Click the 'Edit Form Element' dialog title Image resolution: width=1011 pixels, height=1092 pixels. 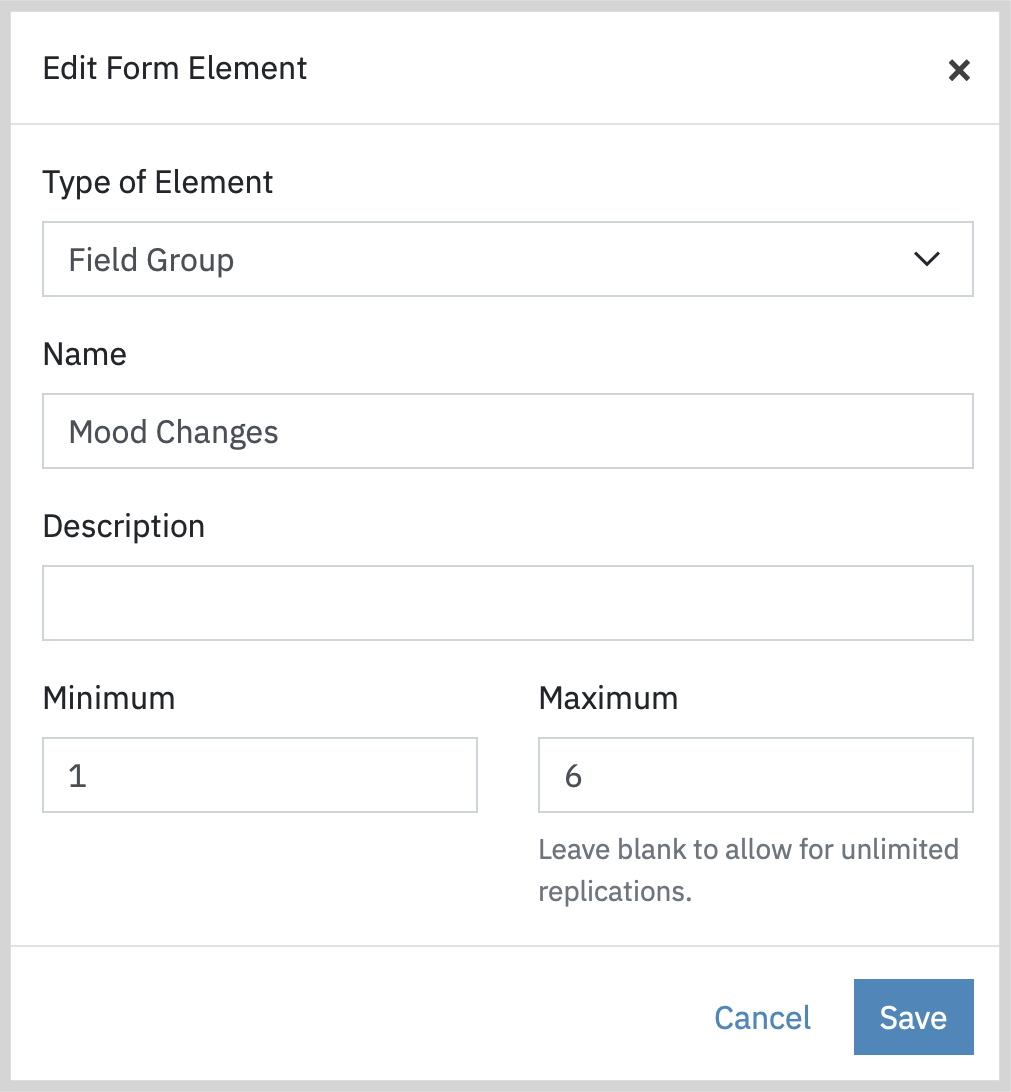point(175,68)
